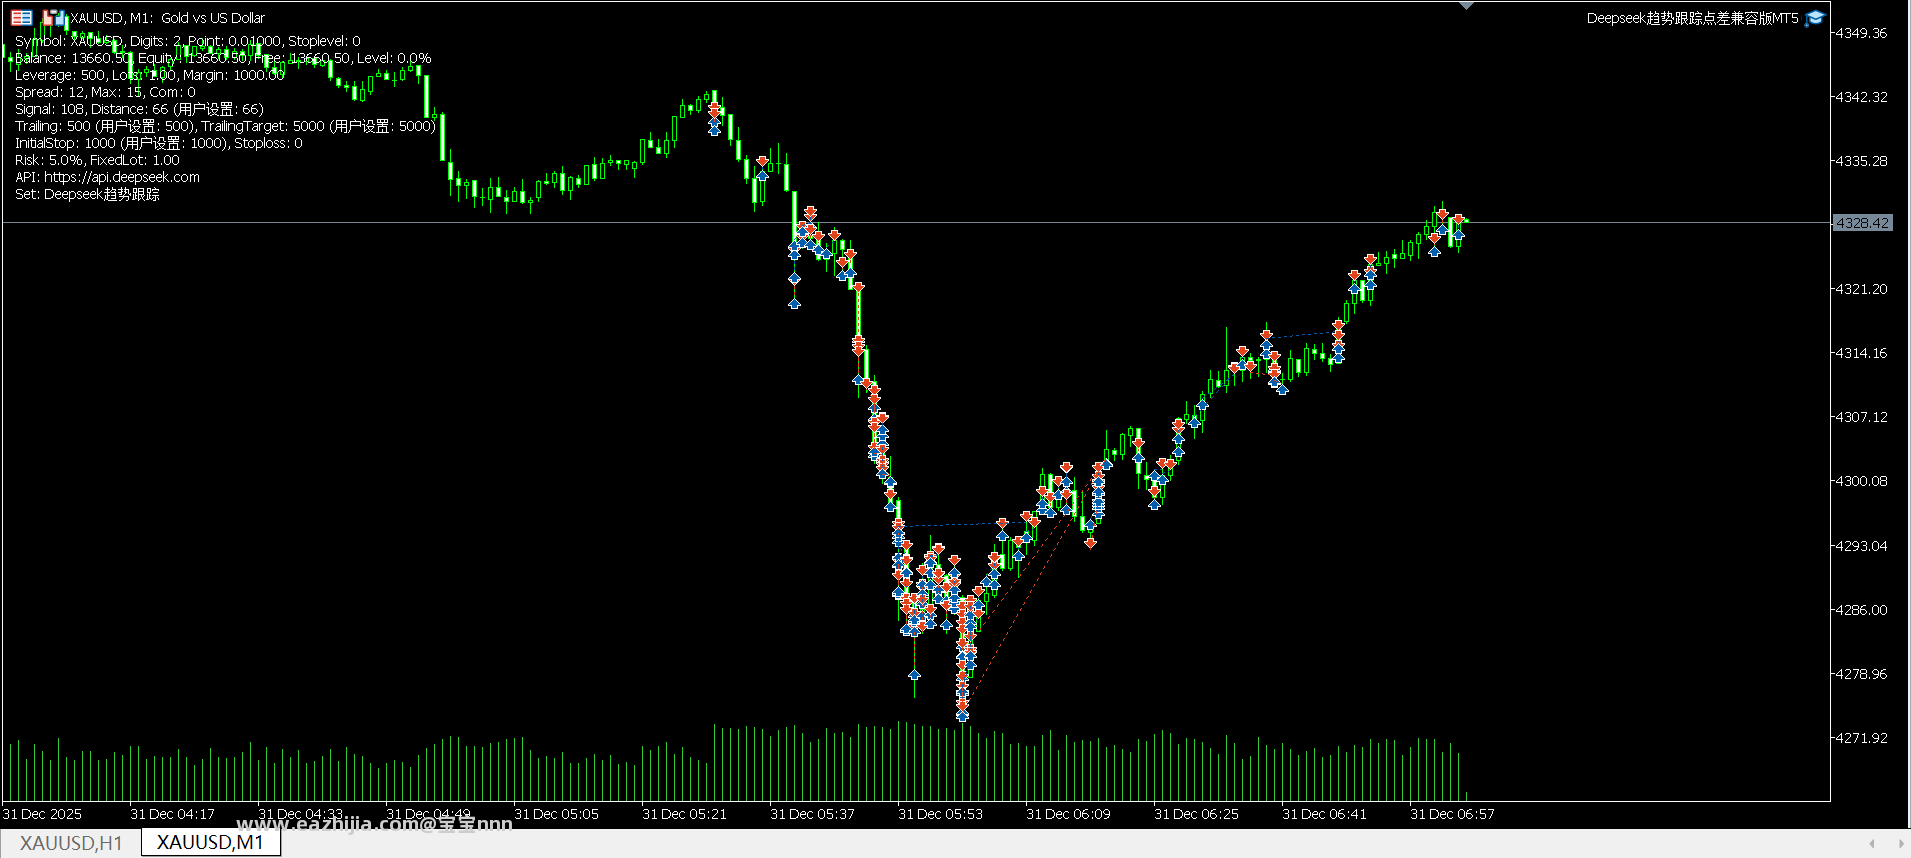Click time axis label '31 Dec 06:09'

[x=1068, y=814]
